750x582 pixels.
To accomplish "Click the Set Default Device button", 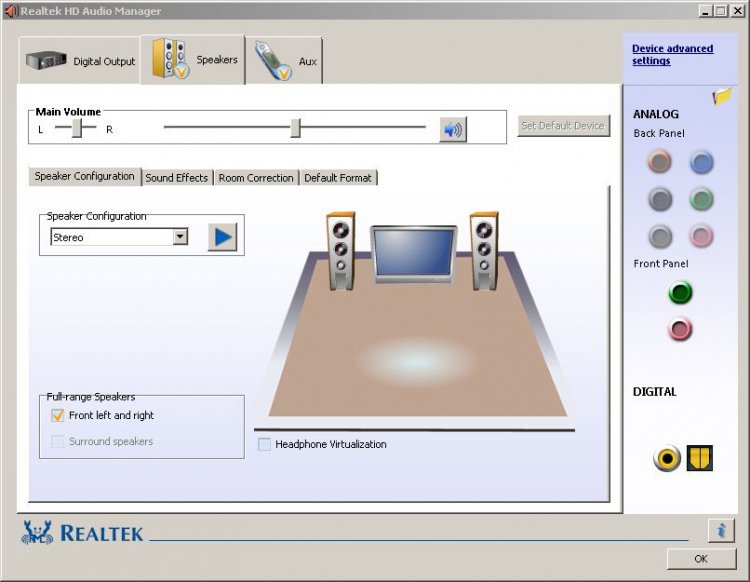I will coord(563,126).
